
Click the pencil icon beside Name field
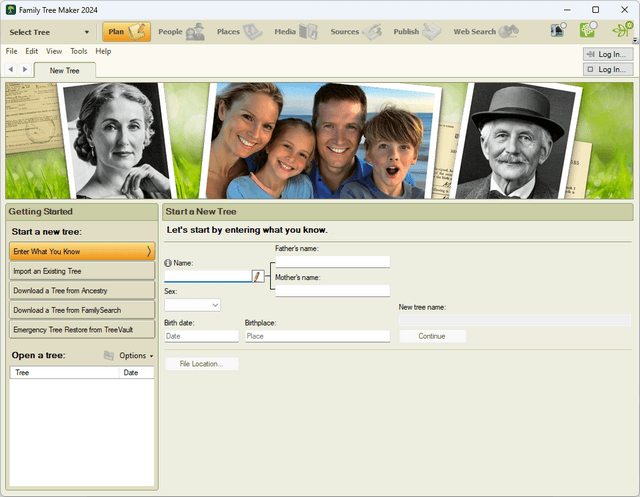tap(258, 276)
